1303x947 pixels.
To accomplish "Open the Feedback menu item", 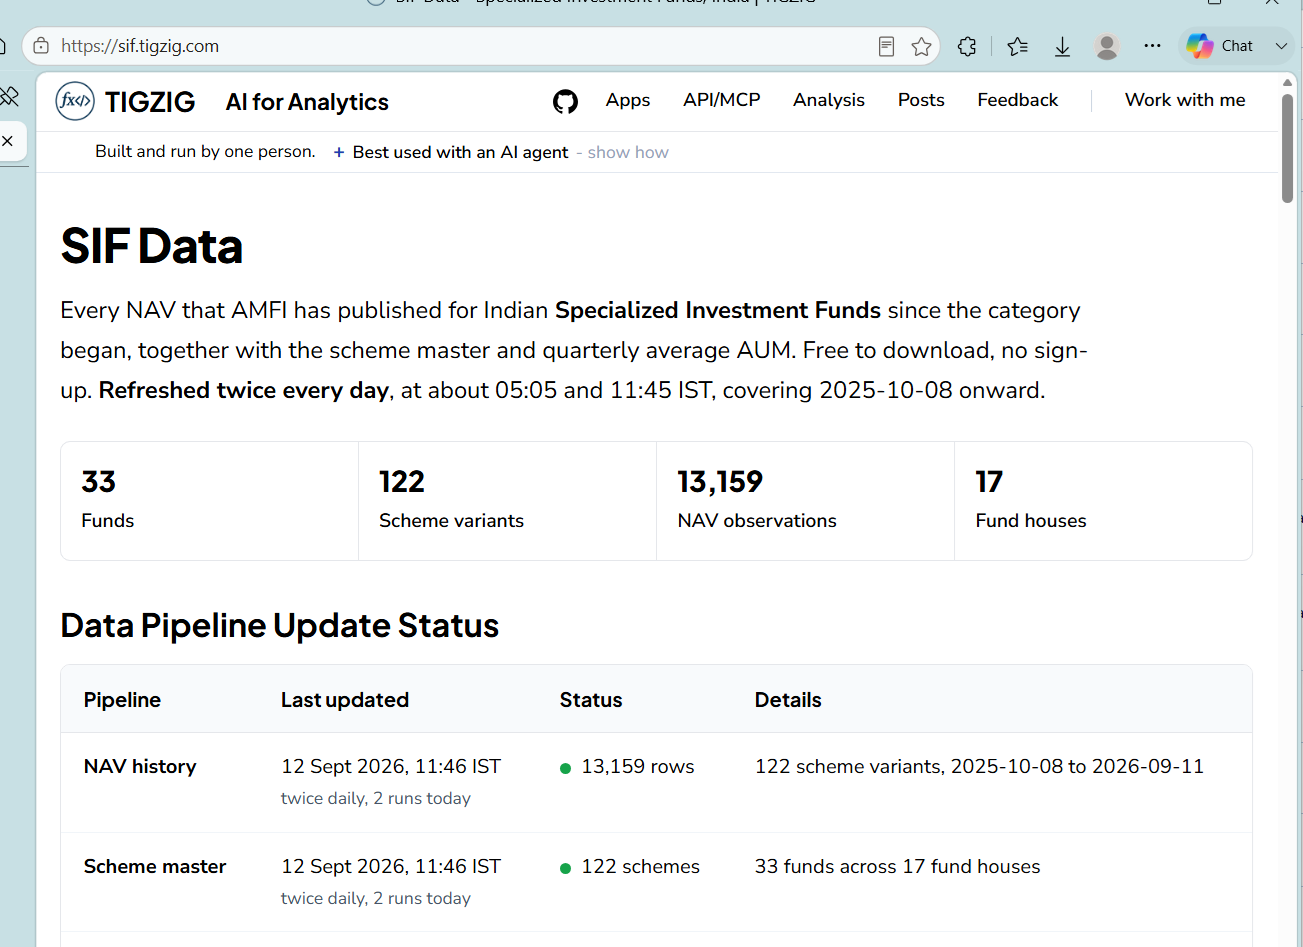I will (x=1018, y=100).
